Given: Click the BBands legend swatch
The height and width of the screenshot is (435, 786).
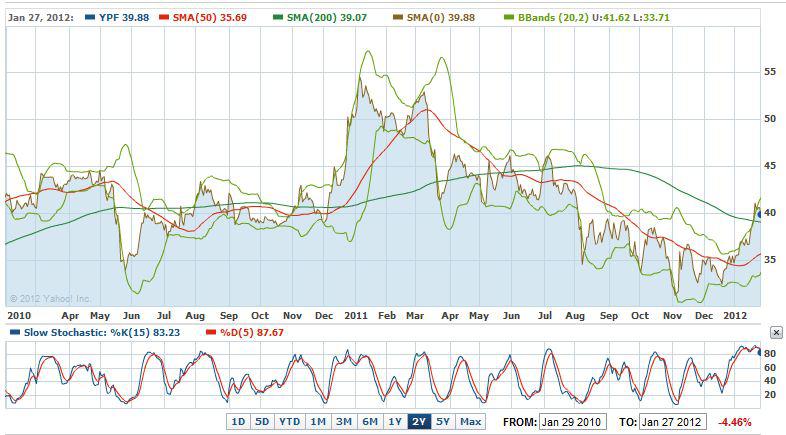Looking at the screenshot, I should coord(509,18).
